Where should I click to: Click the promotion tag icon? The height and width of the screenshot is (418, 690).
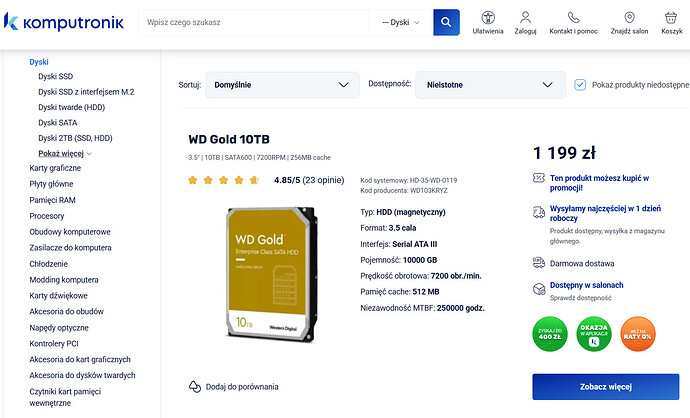coord(539,178)
